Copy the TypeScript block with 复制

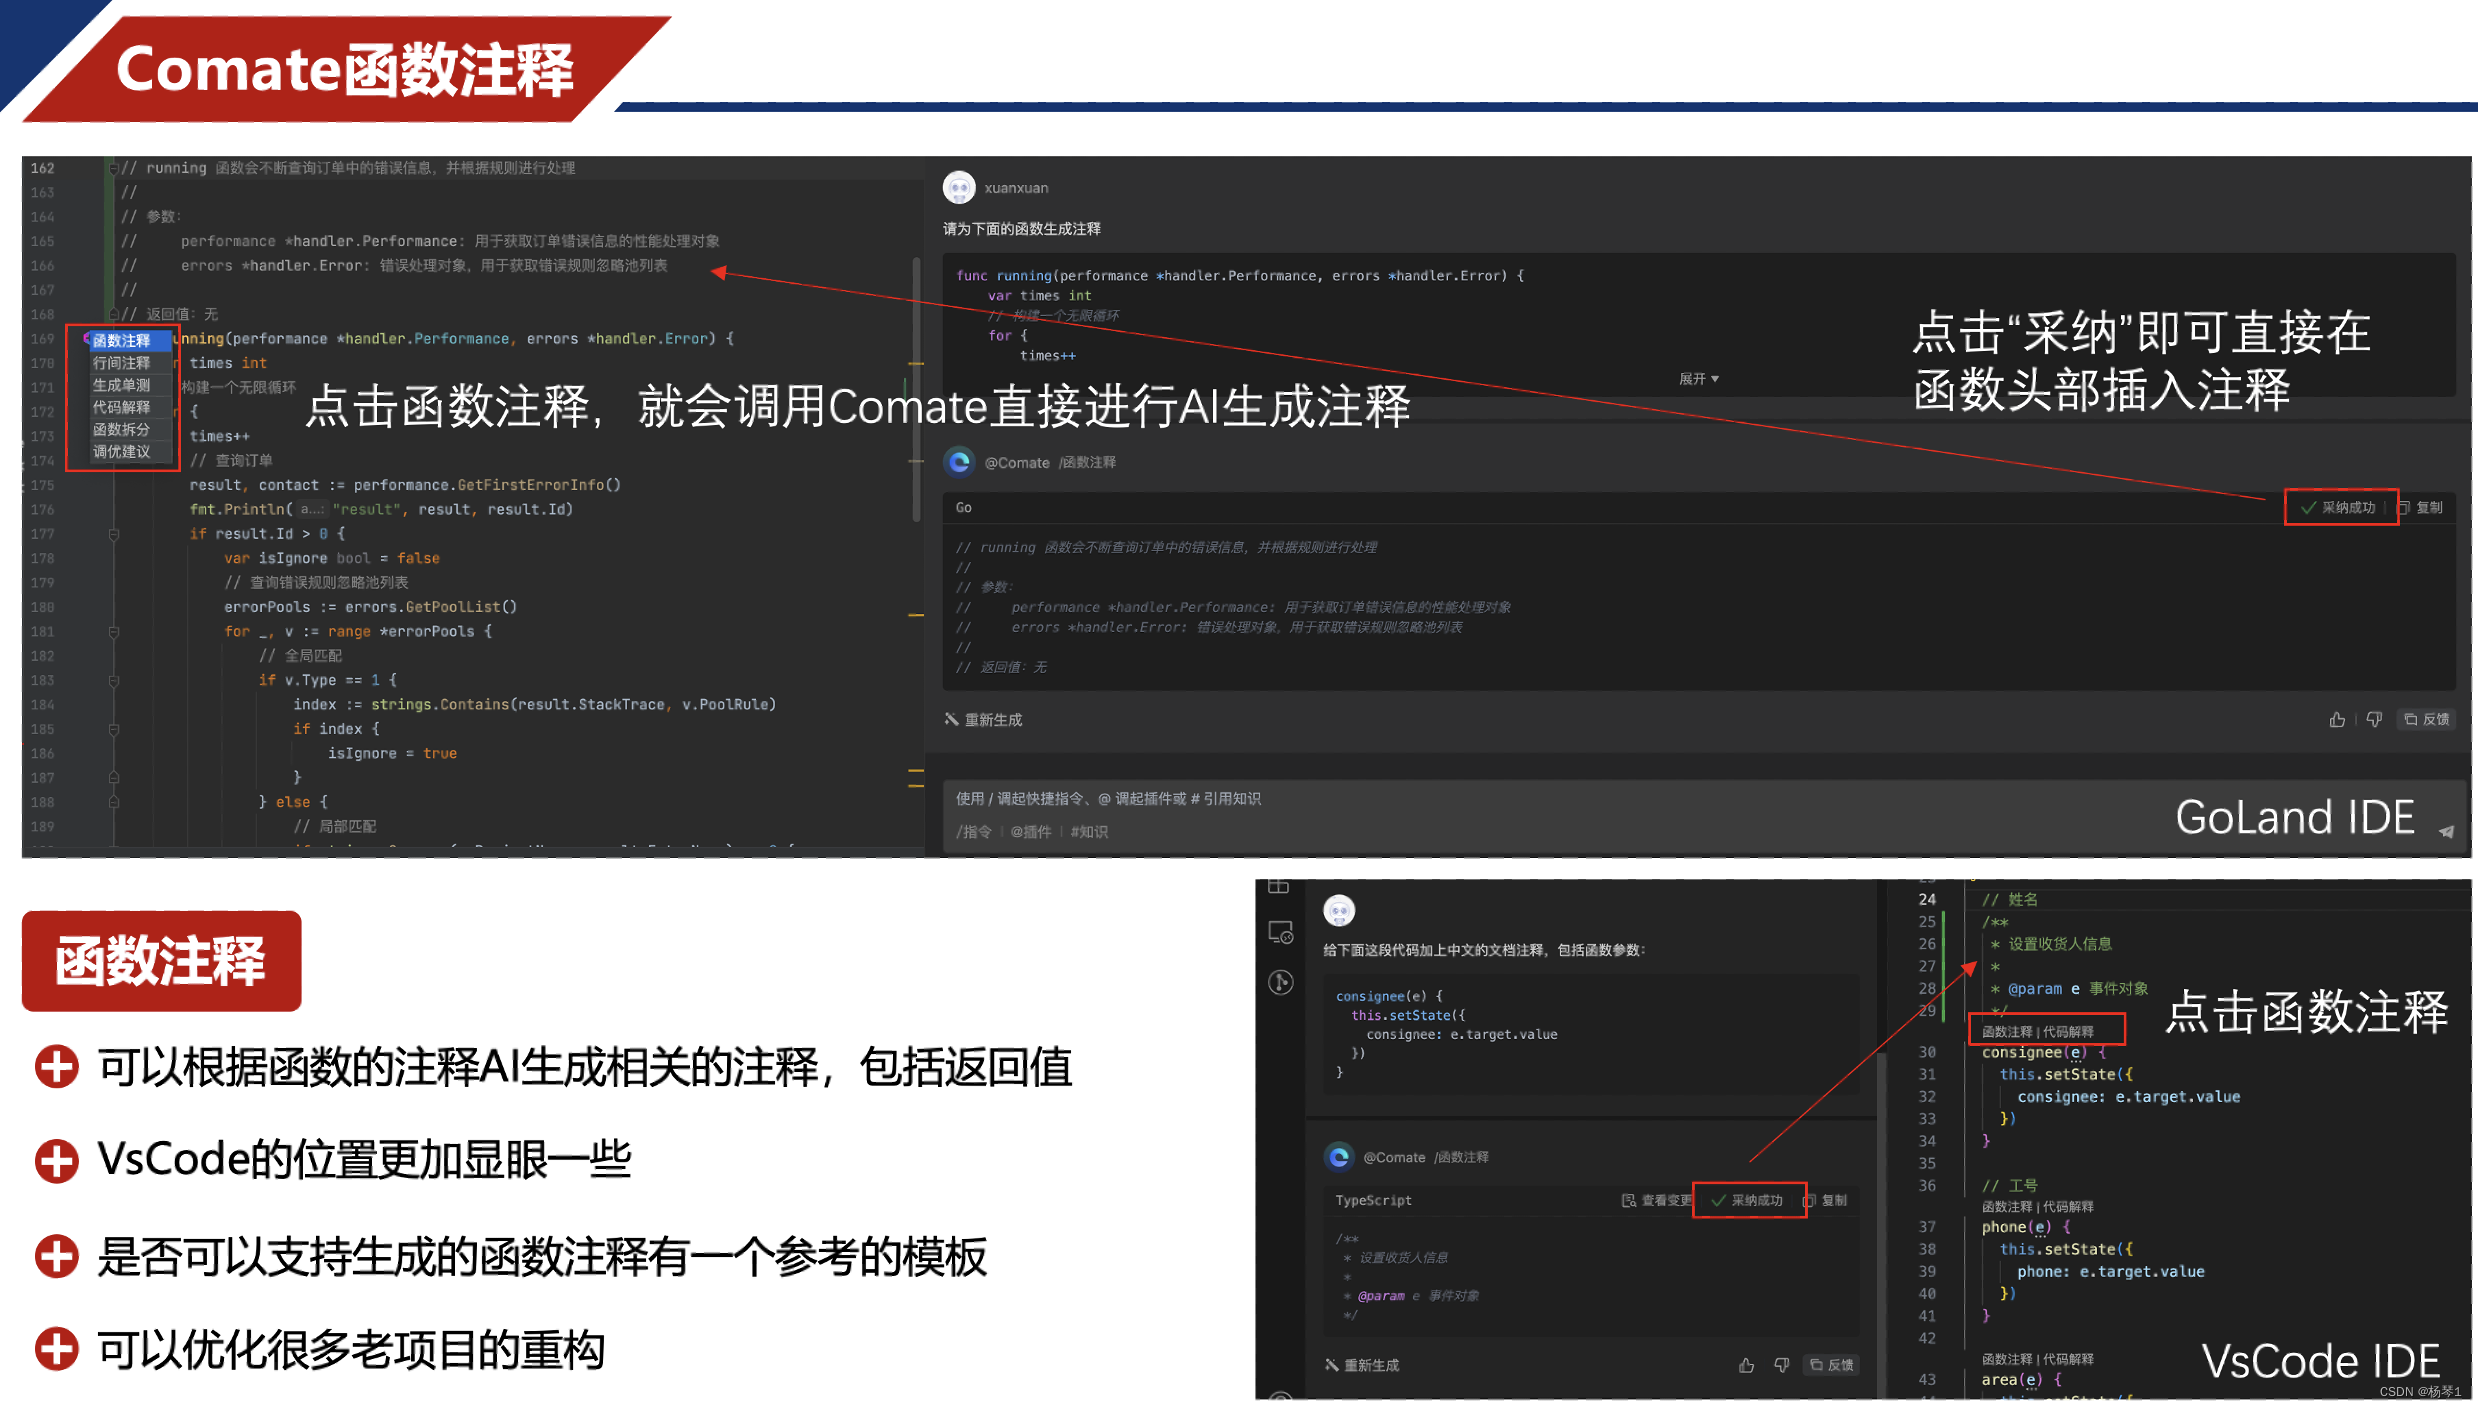click(1825, 1200)
